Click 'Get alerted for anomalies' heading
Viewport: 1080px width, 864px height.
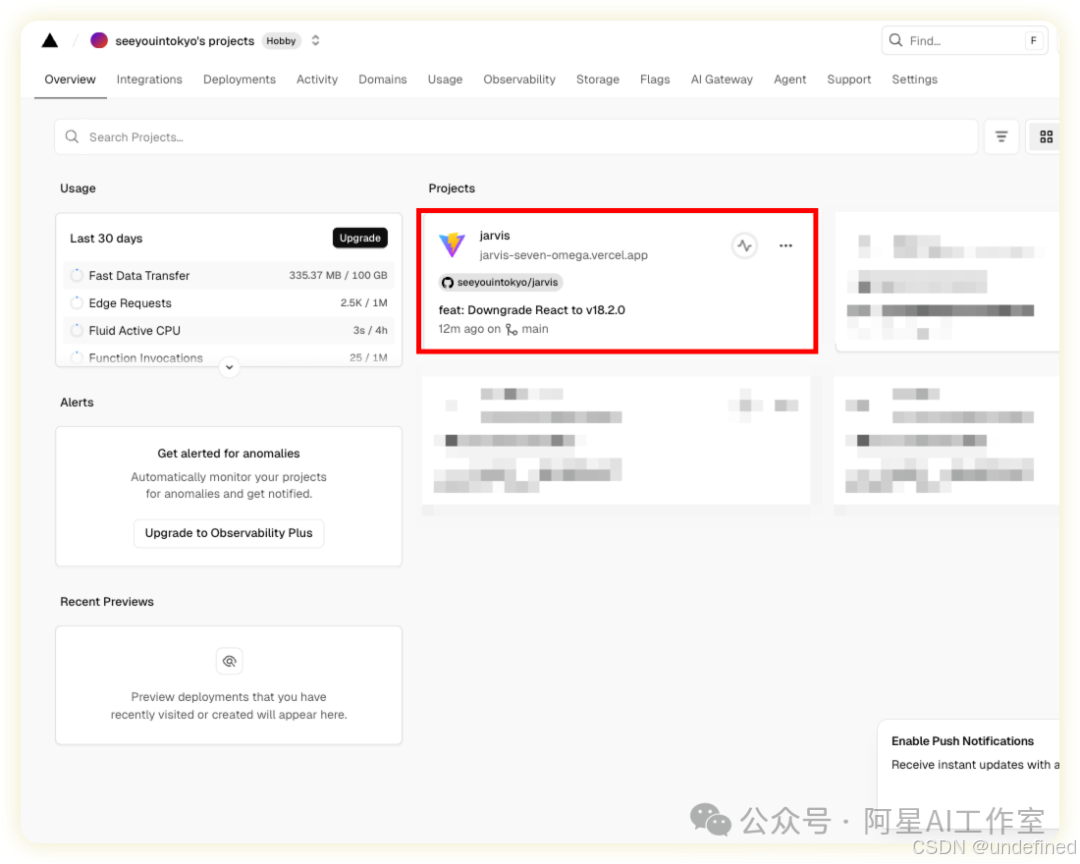click(x=229, y=453)
